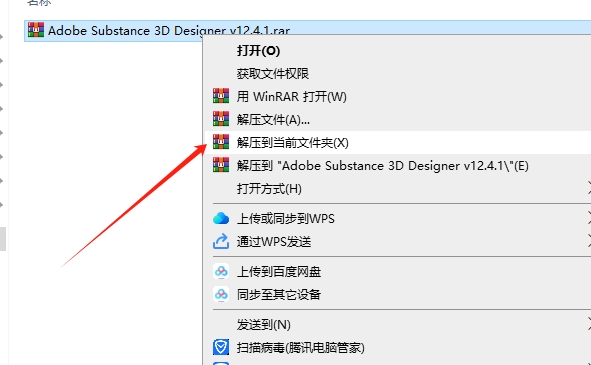
Task: Choose 解压到当前文件夹(X)
Action: click(x=292, y=143)
